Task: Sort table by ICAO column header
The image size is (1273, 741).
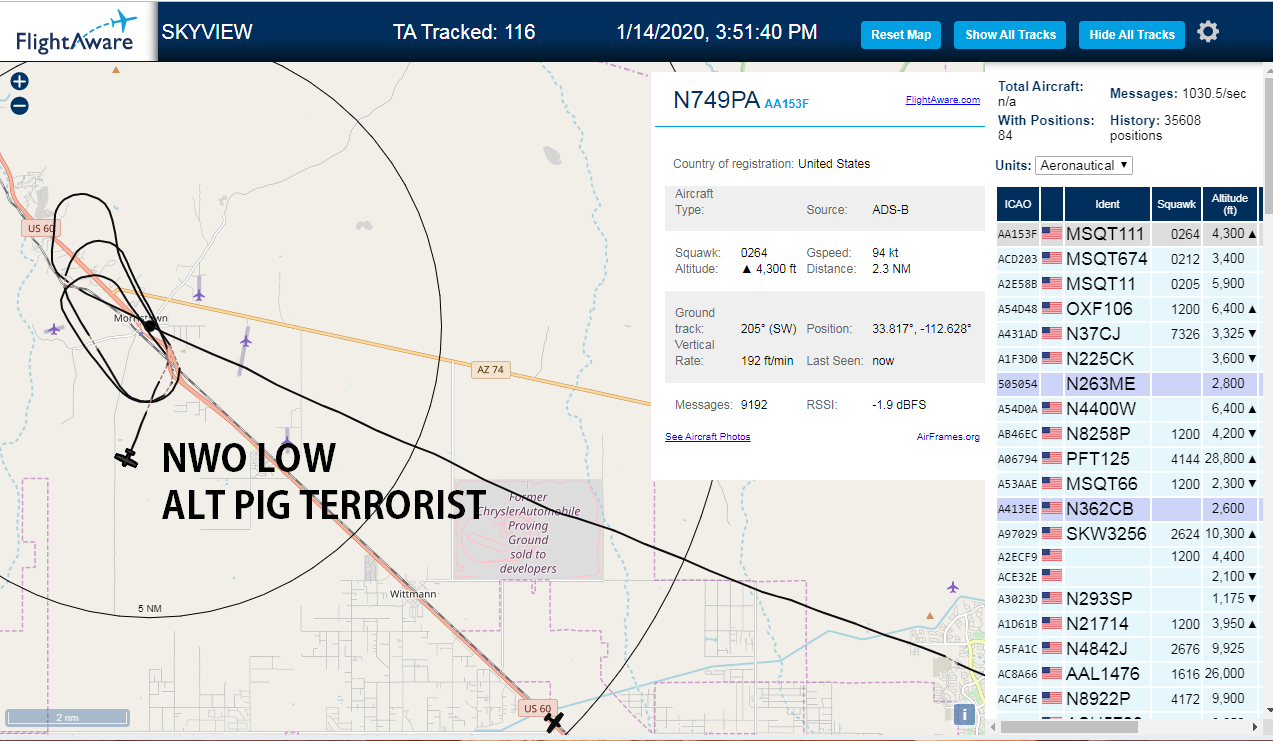Action: click(x=1018, y=204)
